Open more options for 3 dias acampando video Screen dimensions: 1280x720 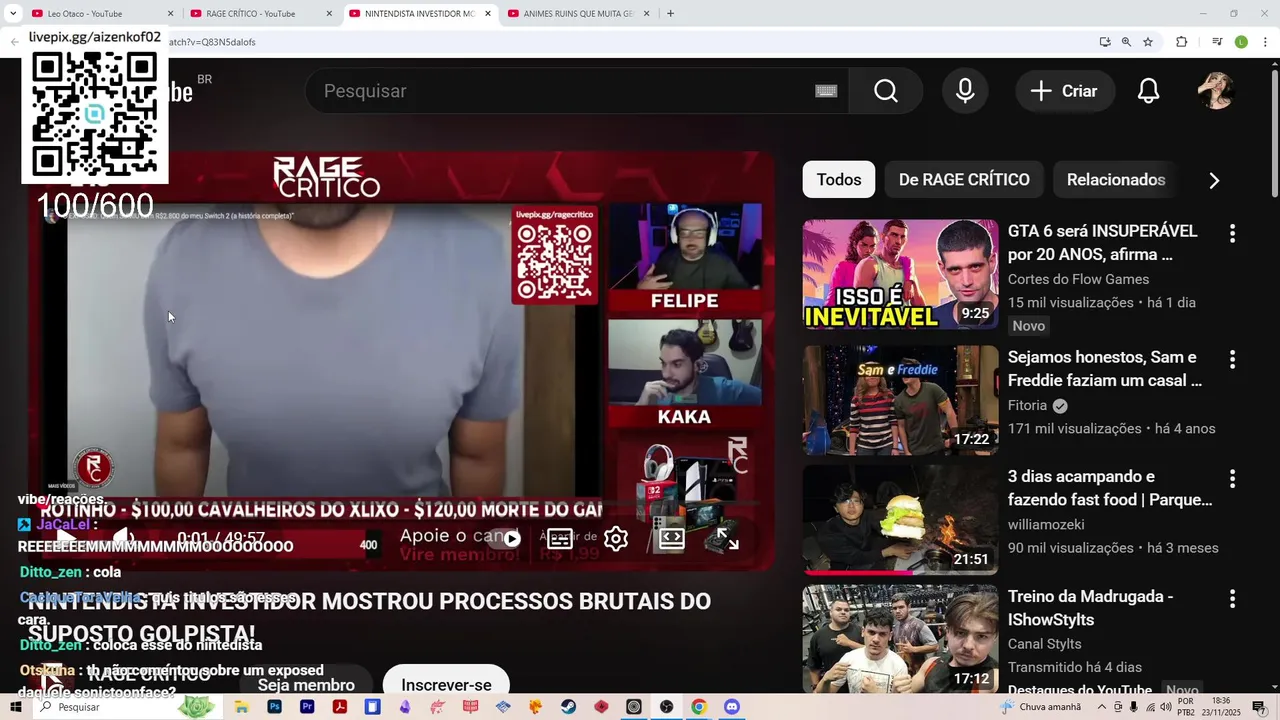click(x=1232, y=478)
